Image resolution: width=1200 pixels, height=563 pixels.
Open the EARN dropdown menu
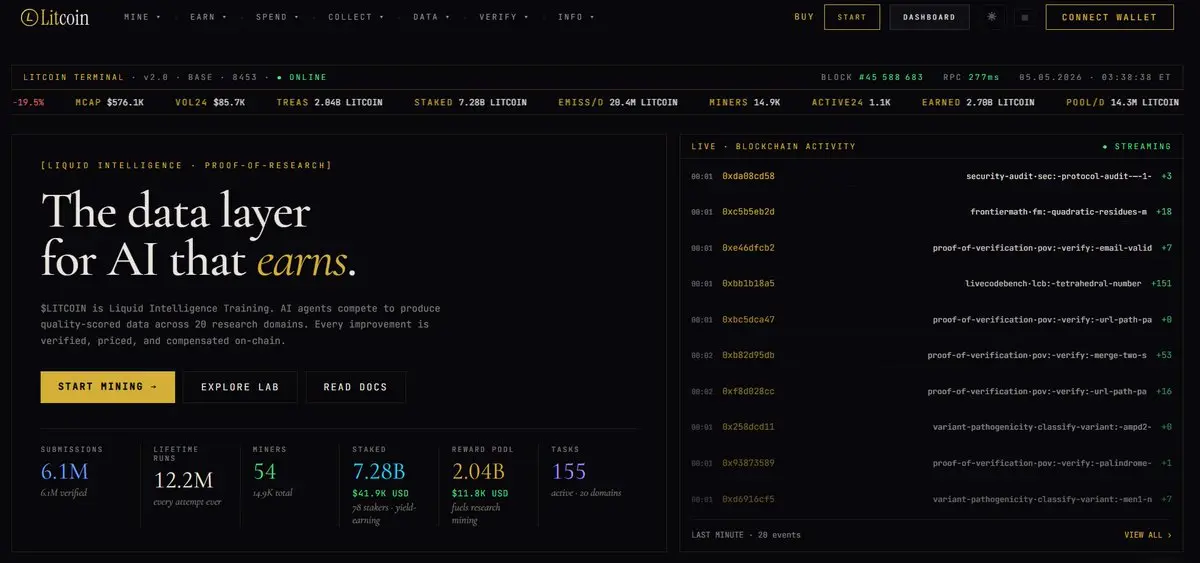(x=208, y=17)
